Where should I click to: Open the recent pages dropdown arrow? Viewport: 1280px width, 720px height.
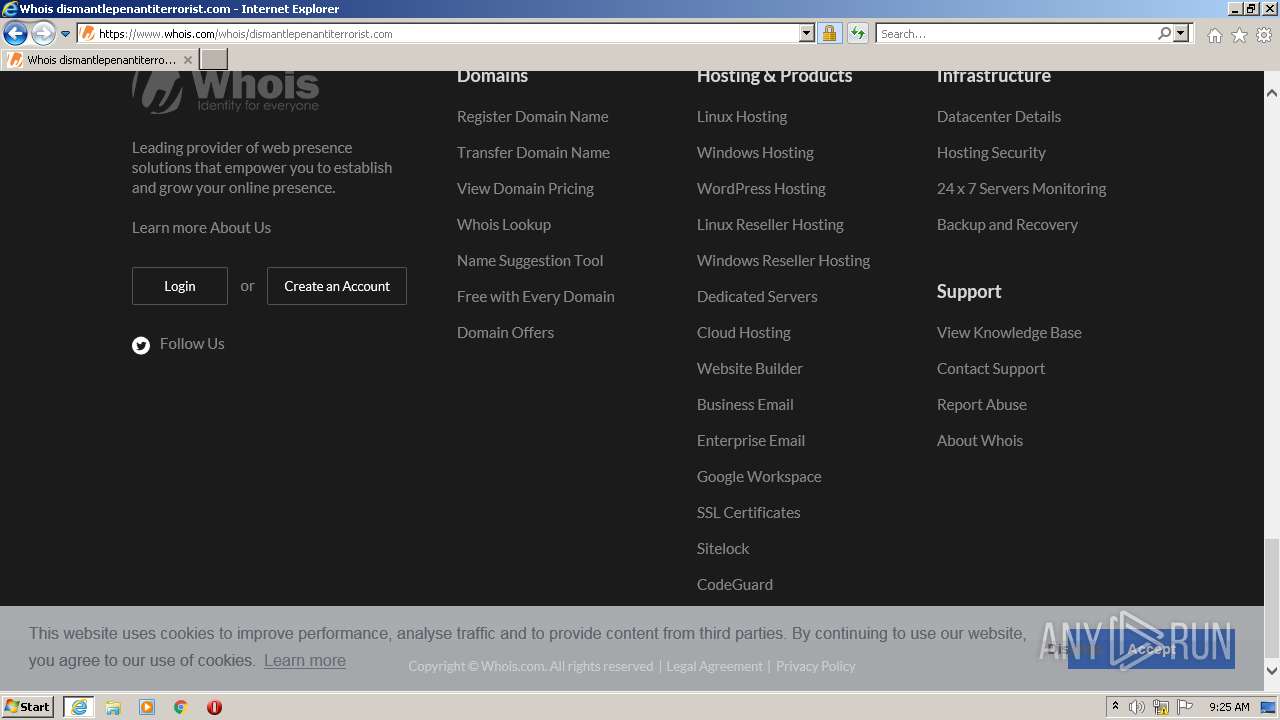66,34
